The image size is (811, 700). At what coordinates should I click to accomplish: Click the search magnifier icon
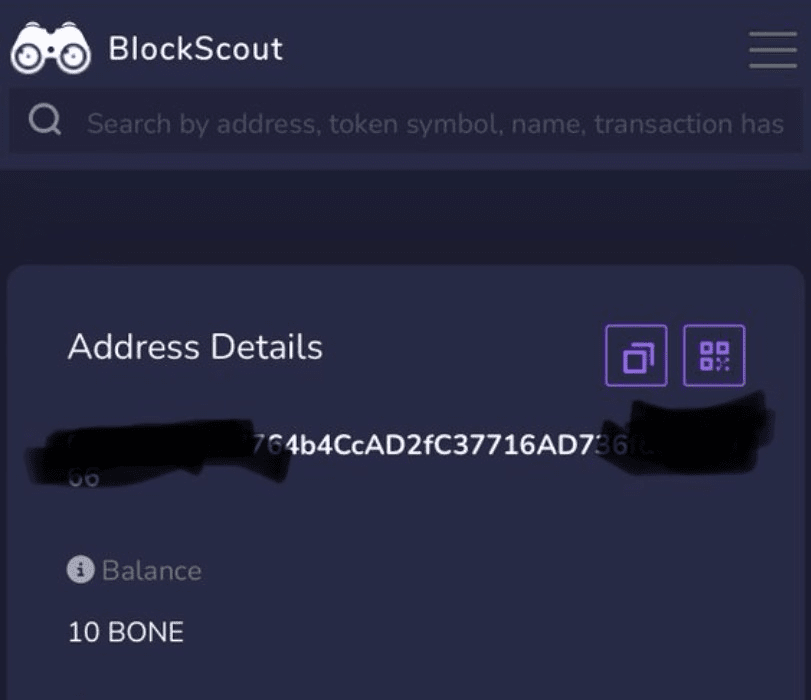pyautogui.click(x=45, y=122)
